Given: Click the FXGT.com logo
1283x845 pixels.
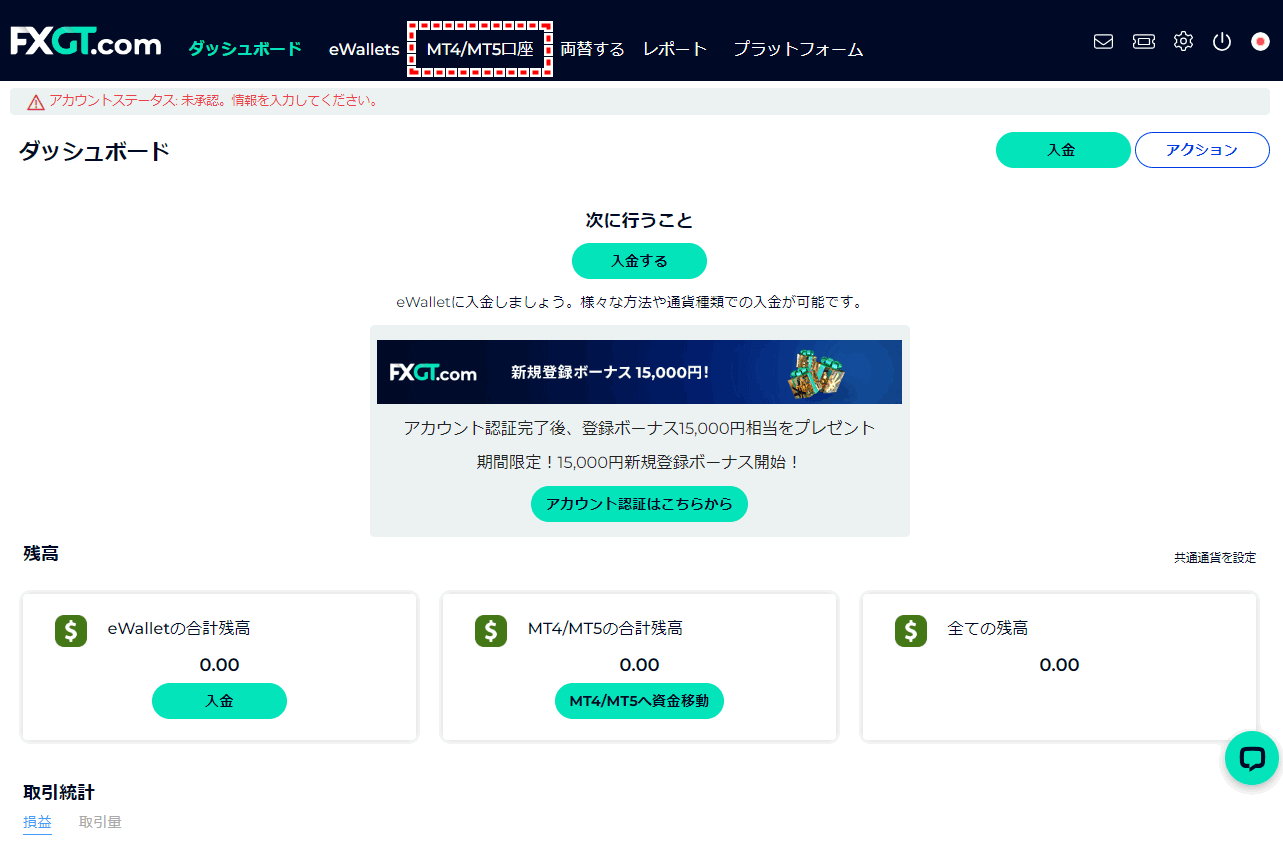Looking at the screenshot, I should pos(86,43).
